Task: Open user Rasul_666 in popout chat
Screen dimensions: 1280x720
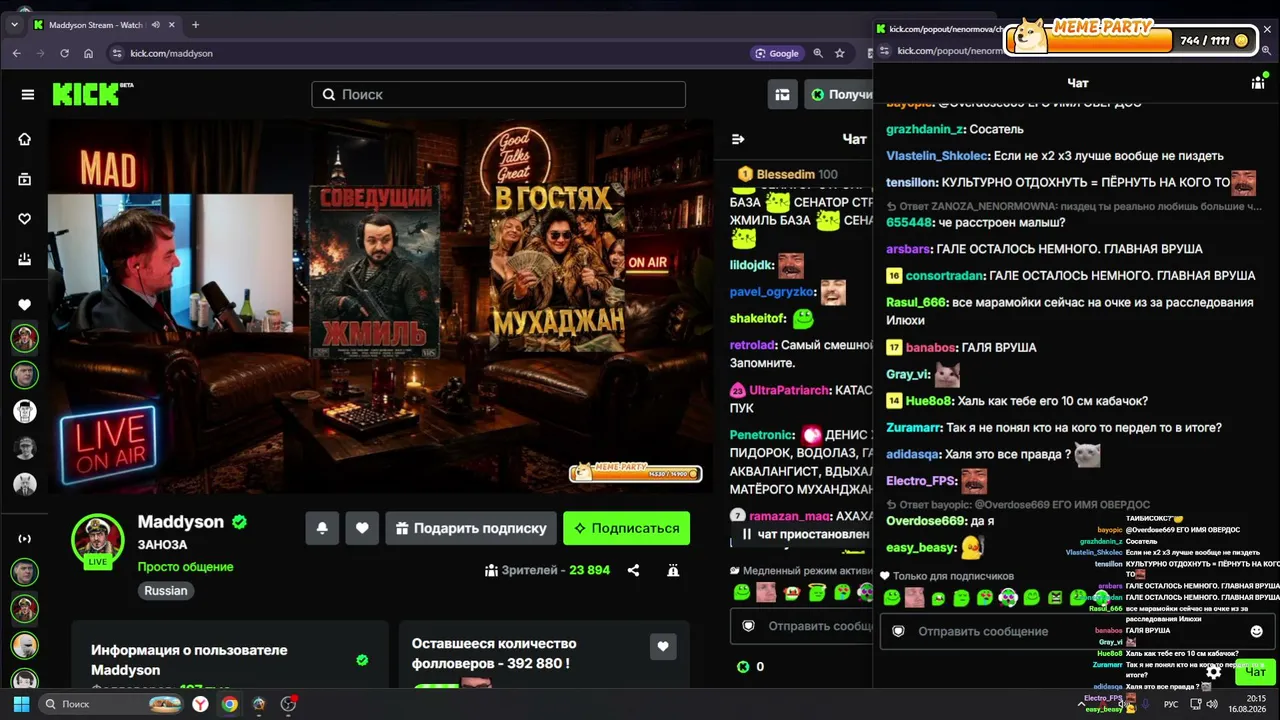Action: pyautogui.click(x=915, y=302)
